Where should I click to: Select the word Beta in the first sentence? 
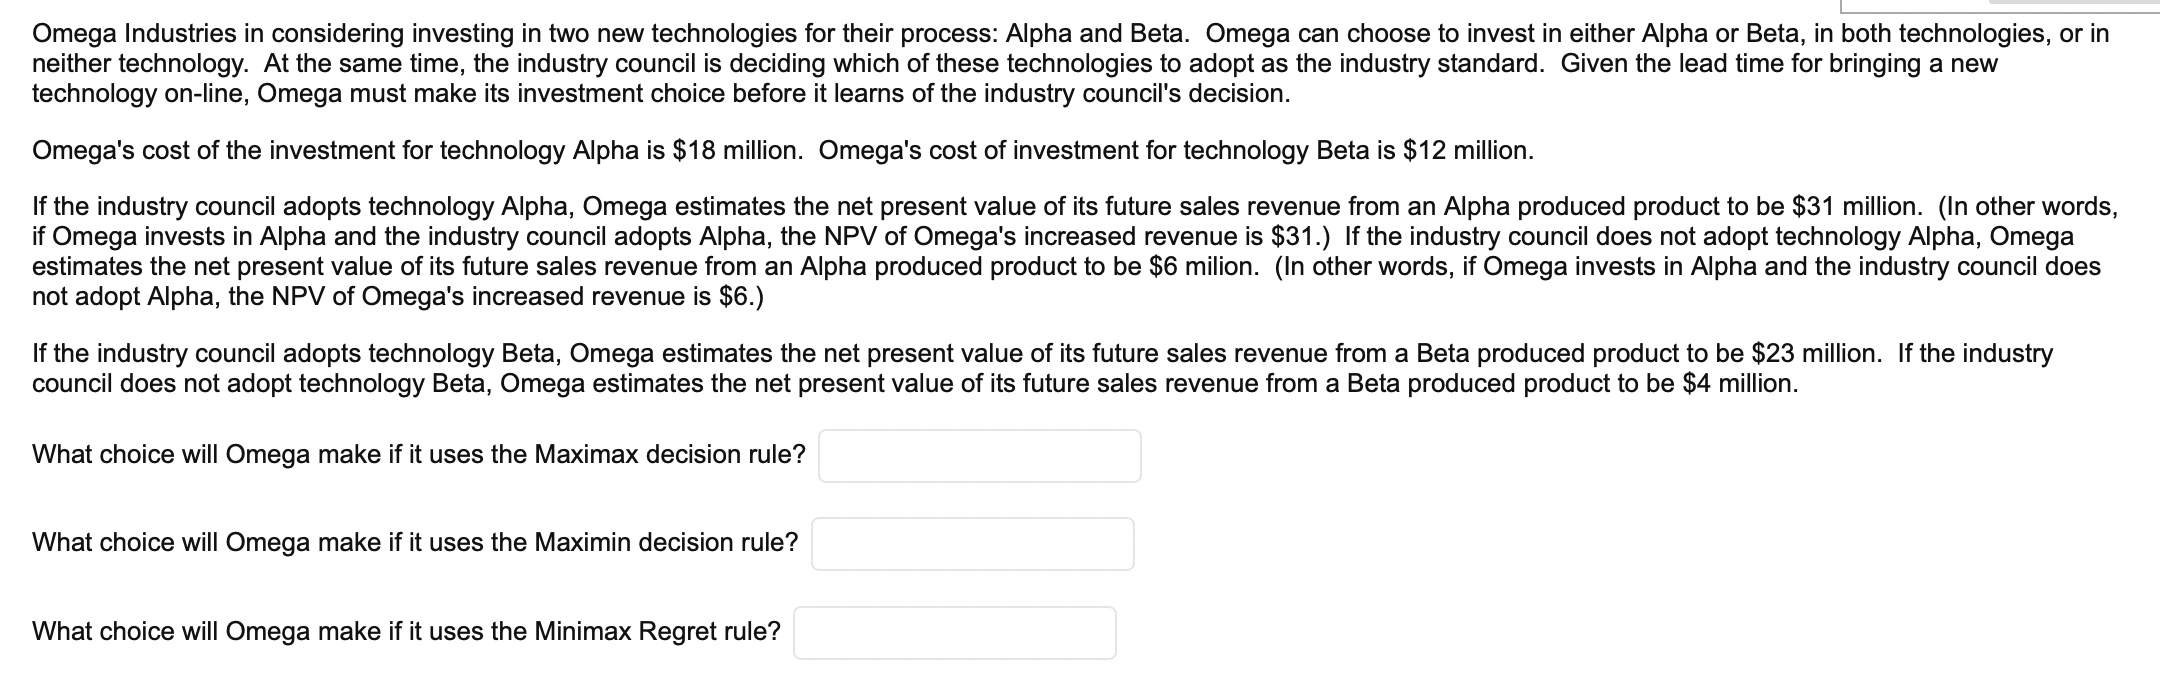(1157, 30)
